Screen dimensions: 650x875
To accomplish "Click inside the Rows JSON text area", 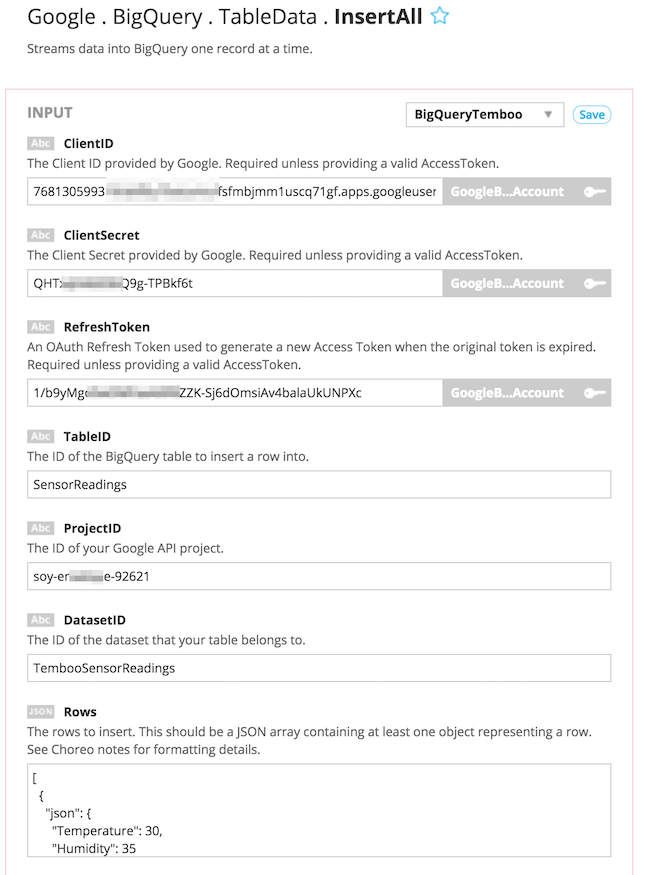I will [x=319, y=810].
